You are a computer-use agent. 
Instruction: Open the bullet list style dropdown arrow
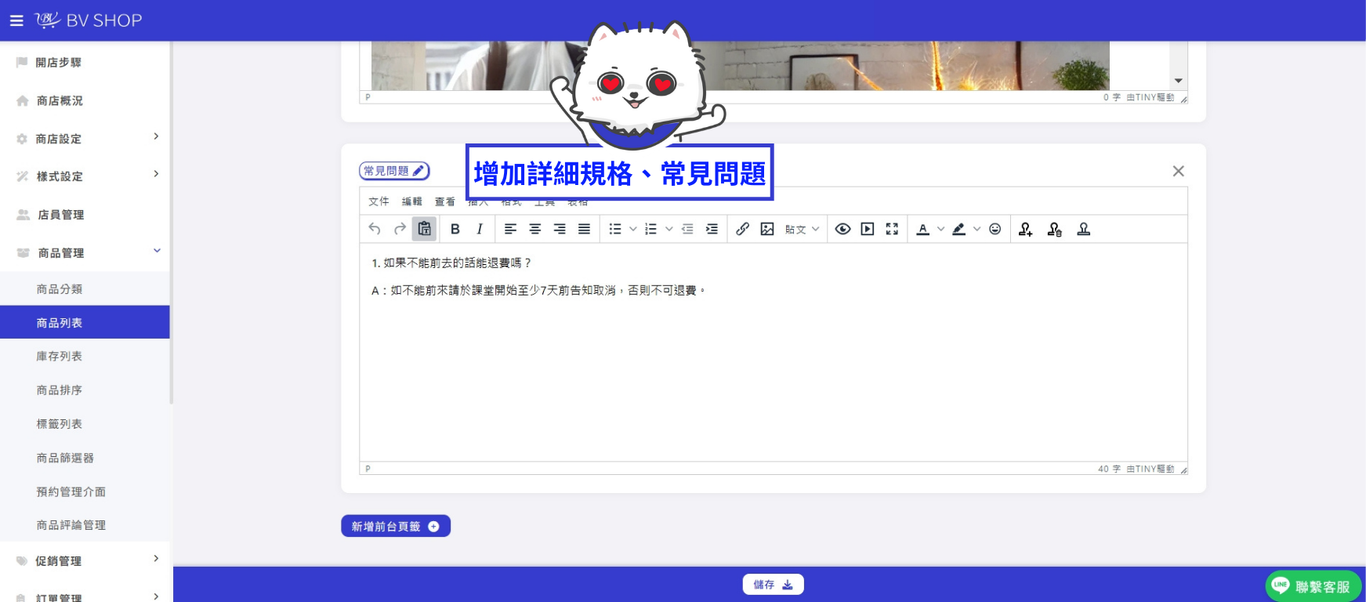633,229
